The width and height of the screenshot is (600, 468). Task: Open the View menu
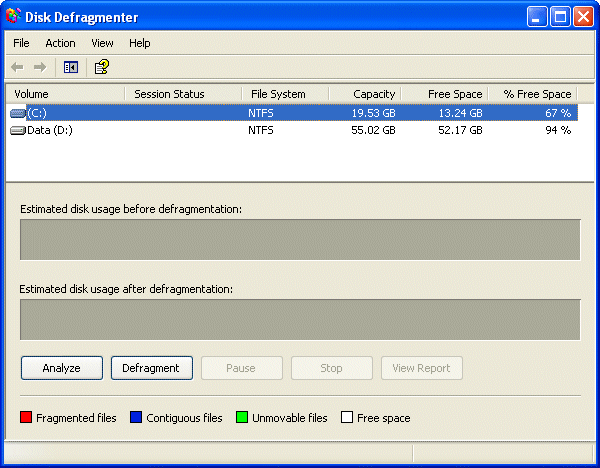(x=102, y=43)
